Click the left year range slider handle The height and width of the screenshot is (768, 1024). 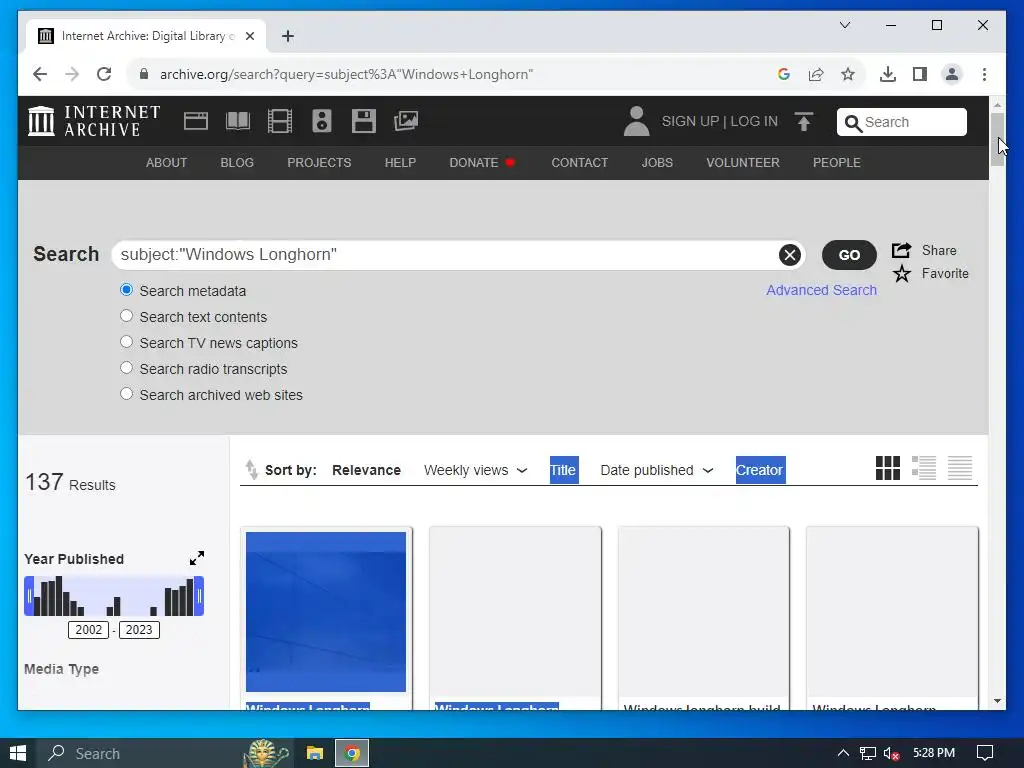pyautogui.click(x=29, y=596)
